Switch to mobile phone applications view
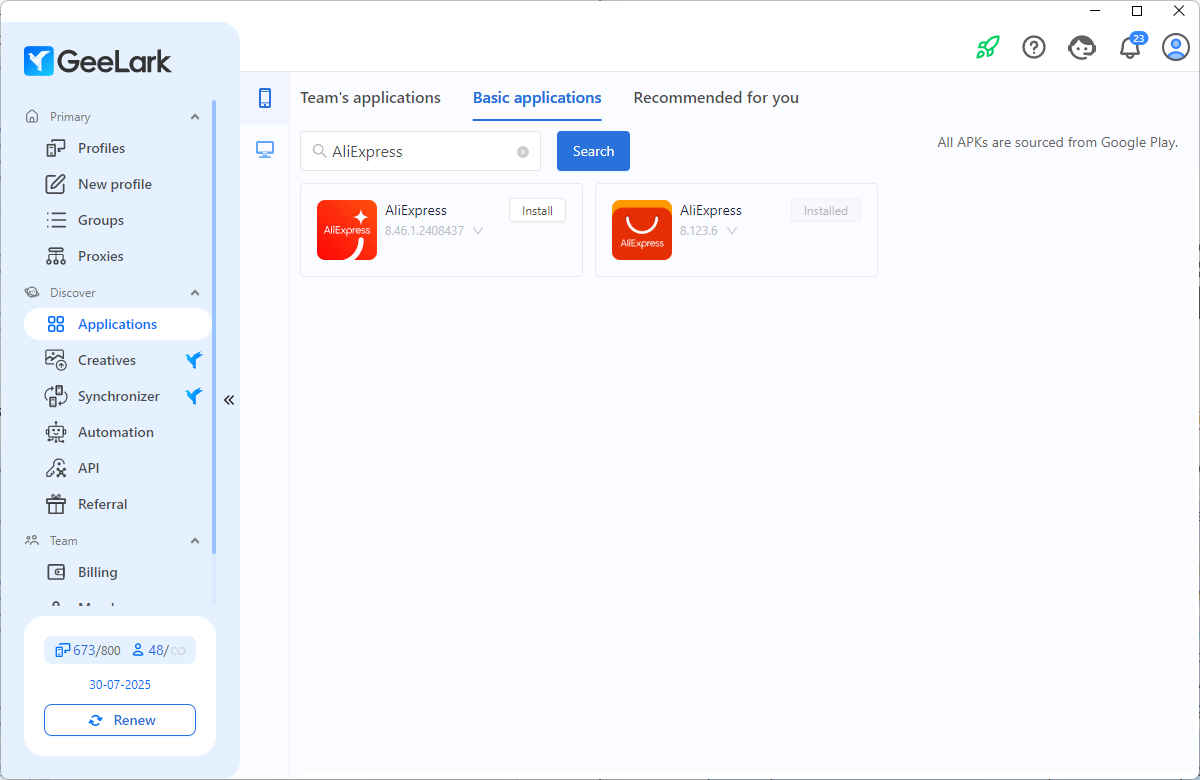Screen dimensions: 1200x780 coord(265,97)
